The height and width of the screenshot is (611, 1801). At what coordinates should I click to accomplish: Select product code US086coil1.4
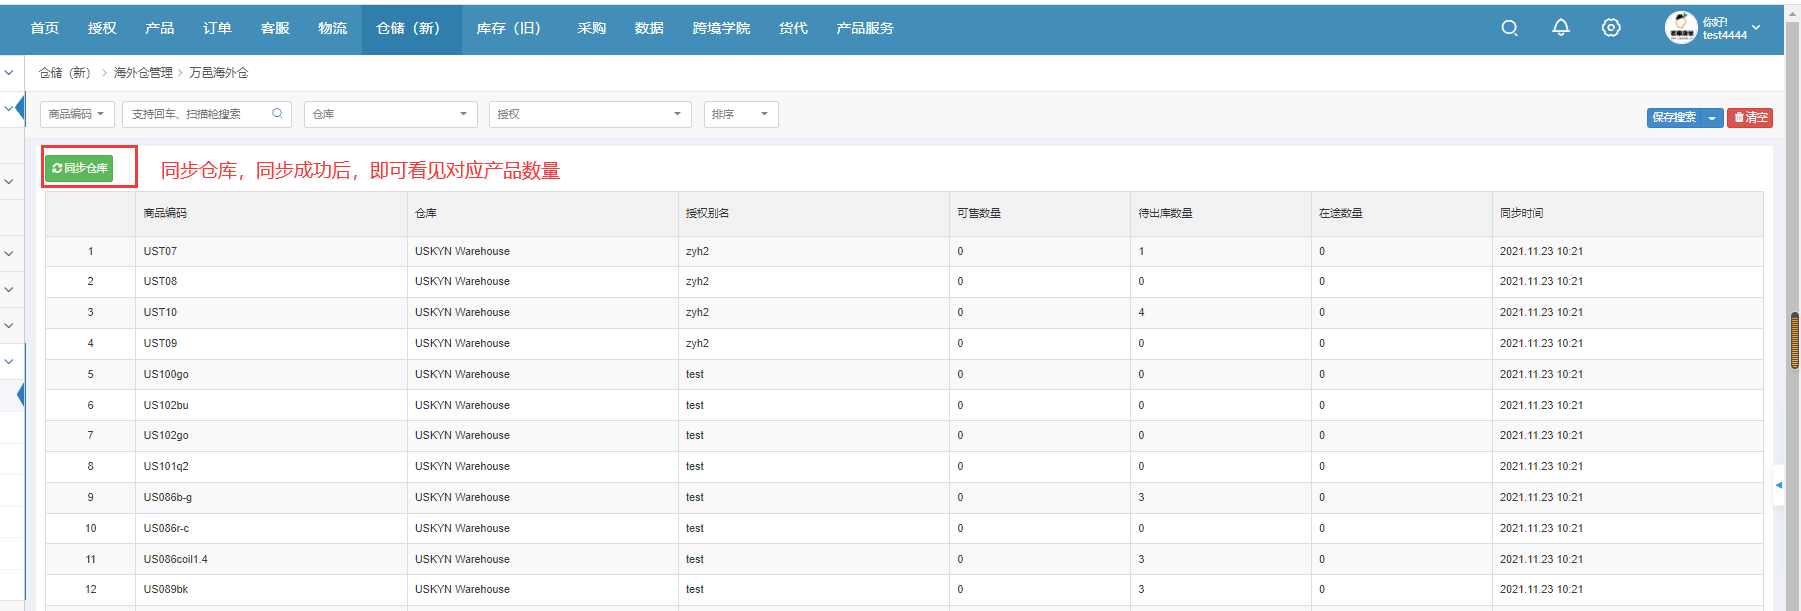[176, 559]
